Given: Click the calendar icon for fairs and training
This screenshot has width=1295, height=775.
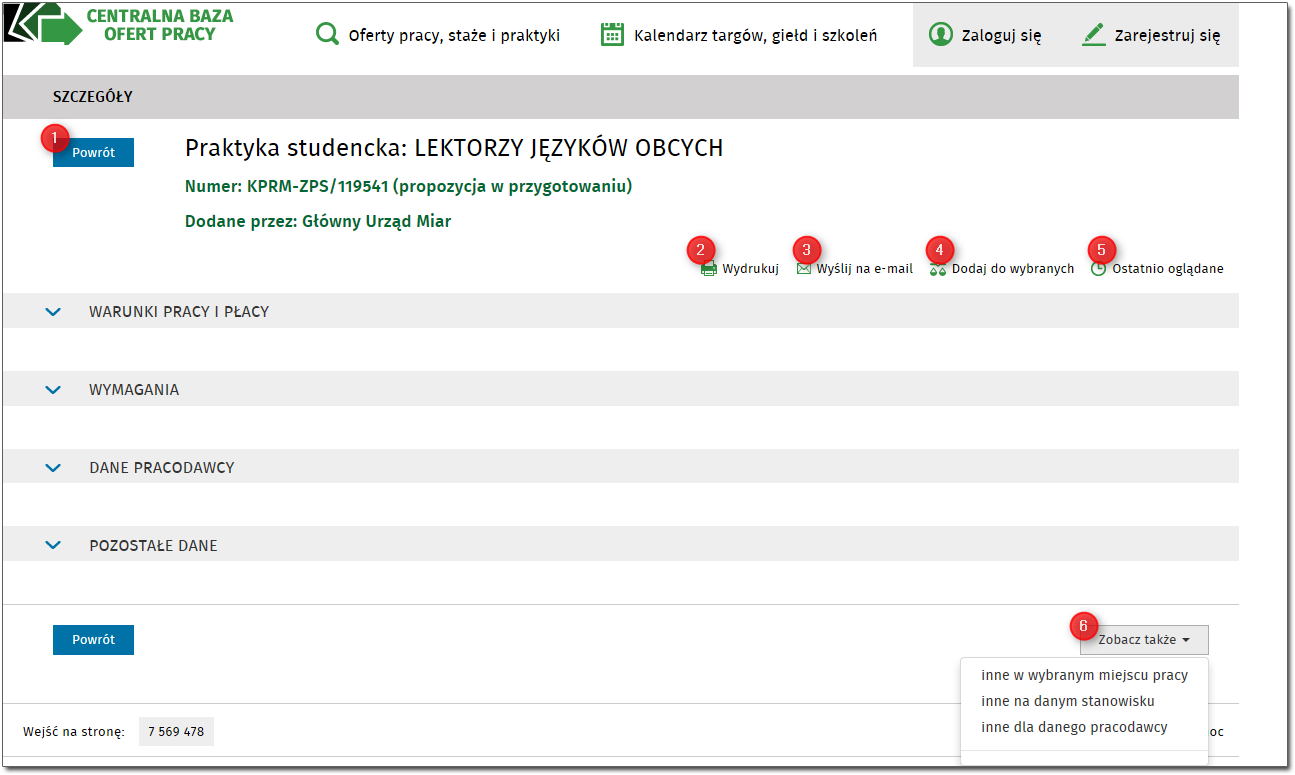Looking at the screenshot, I should pyautogui.click(x=612, y=35).
